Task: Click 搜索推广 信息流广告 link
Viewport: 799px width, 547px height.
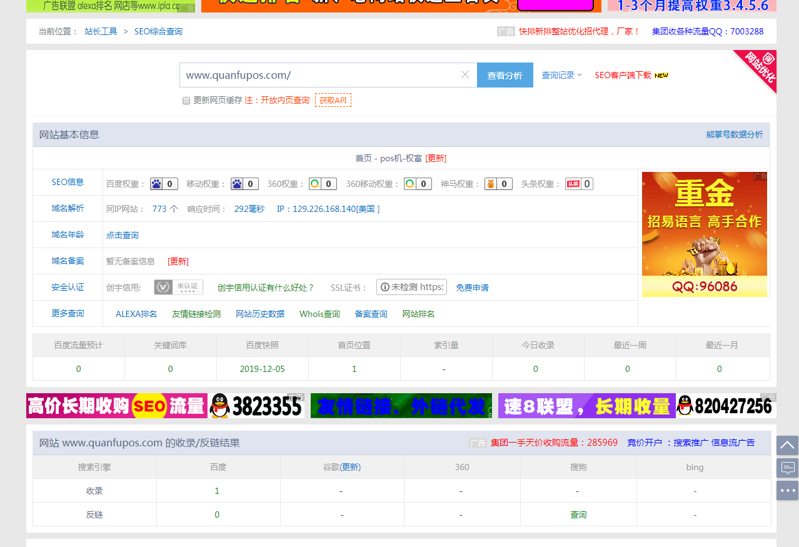Action: tap(714, 442)
